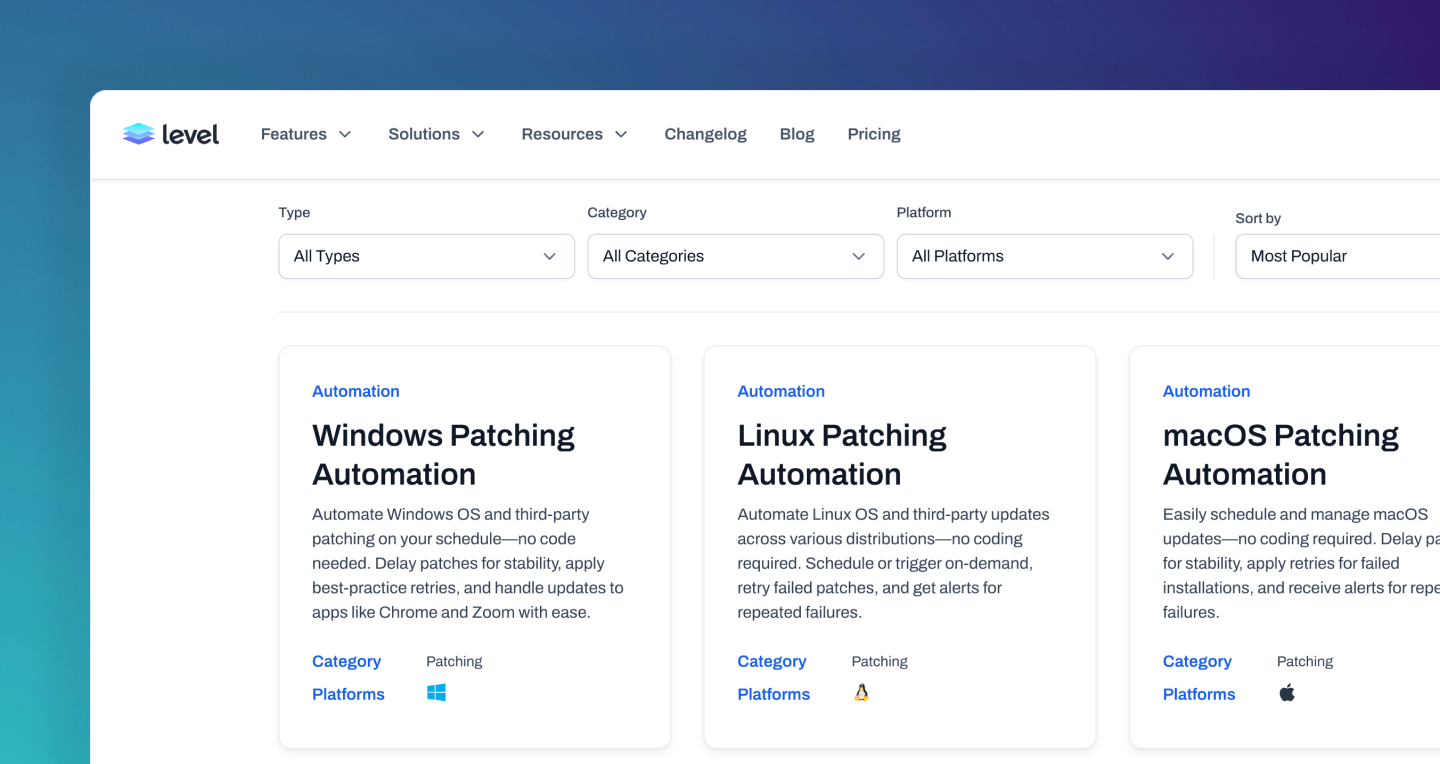Go to the Blog page
Viewport: 1440px width, 764px height.
click(797, 134)
